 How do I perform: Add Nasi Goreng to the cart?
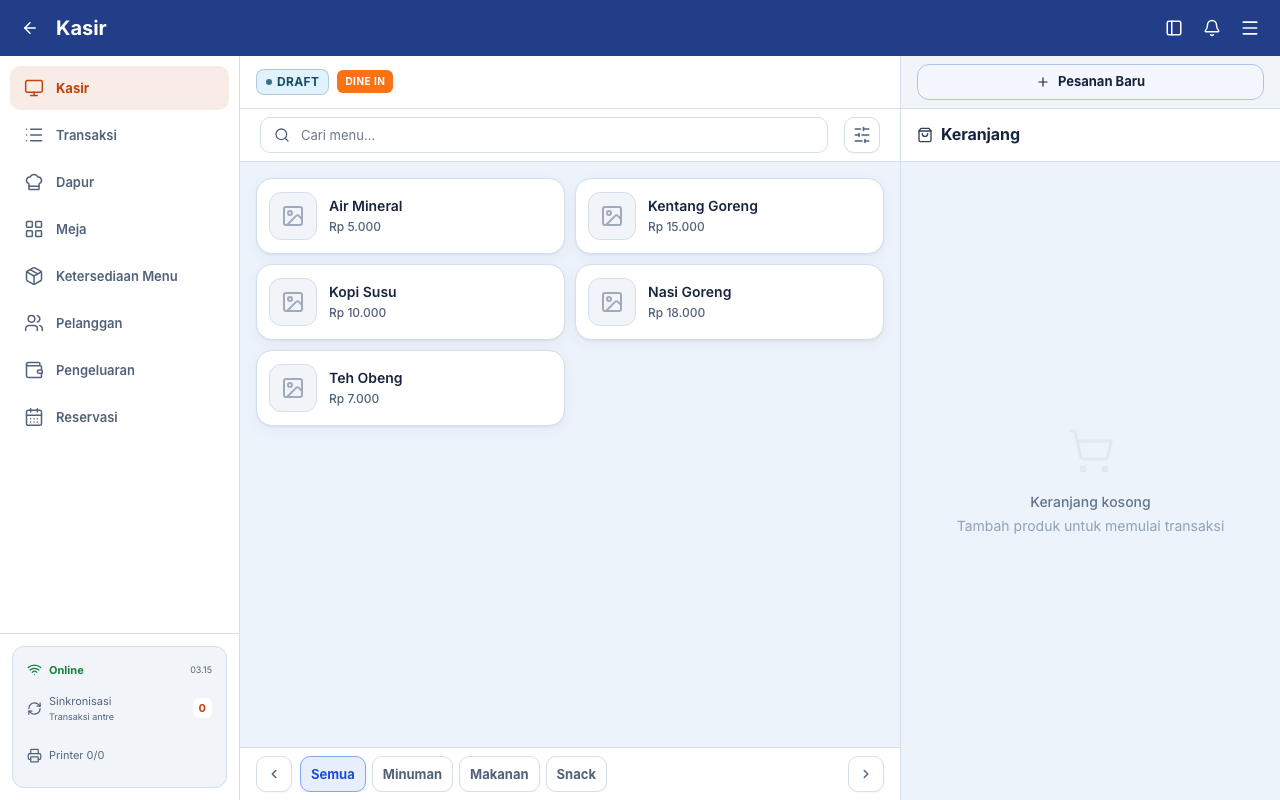point(729,302)
